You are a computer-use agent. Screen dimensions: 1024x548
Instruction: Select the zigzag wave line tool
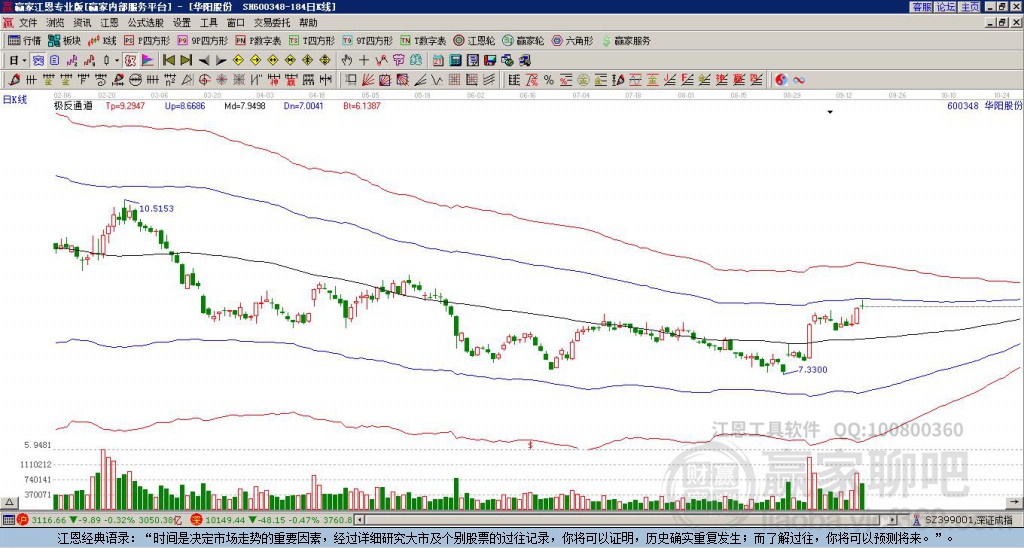[x=436, y=80]
